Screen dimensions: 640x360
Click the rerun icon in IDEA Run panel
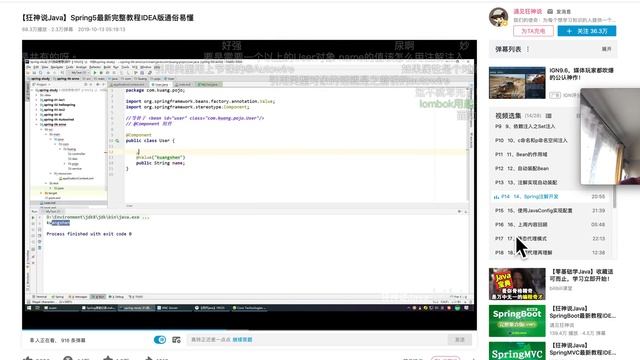coord(33,218)
